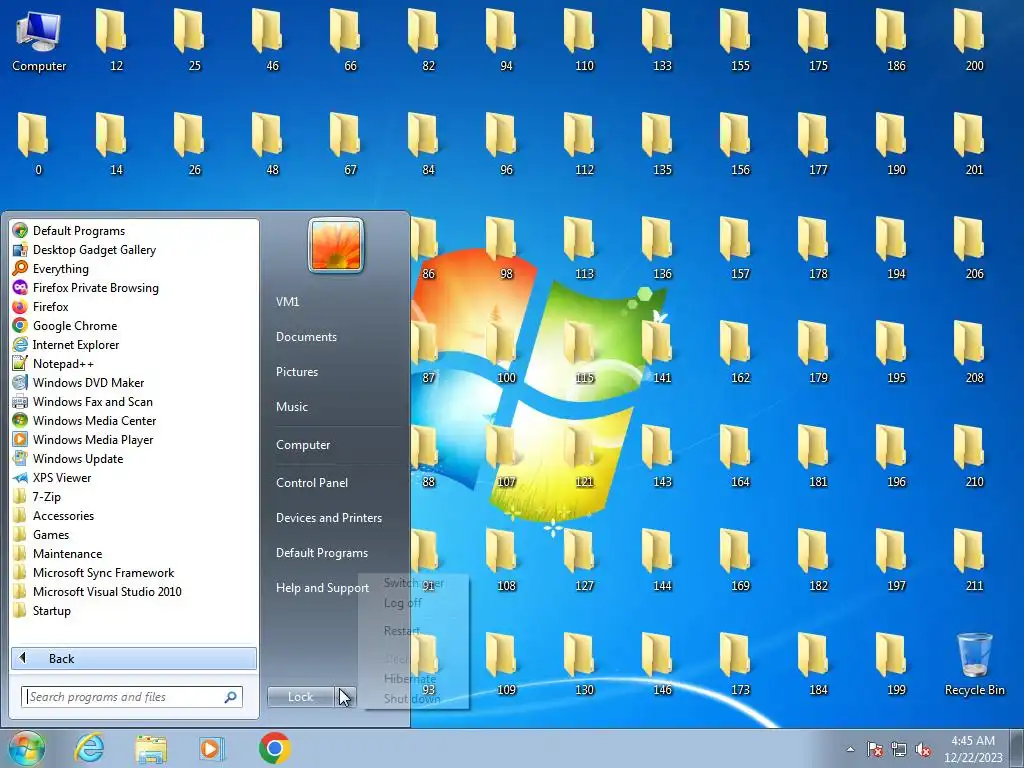Select desktop folder 0
The width and height of the screenshot is (1024, 768).
[38, 144]
